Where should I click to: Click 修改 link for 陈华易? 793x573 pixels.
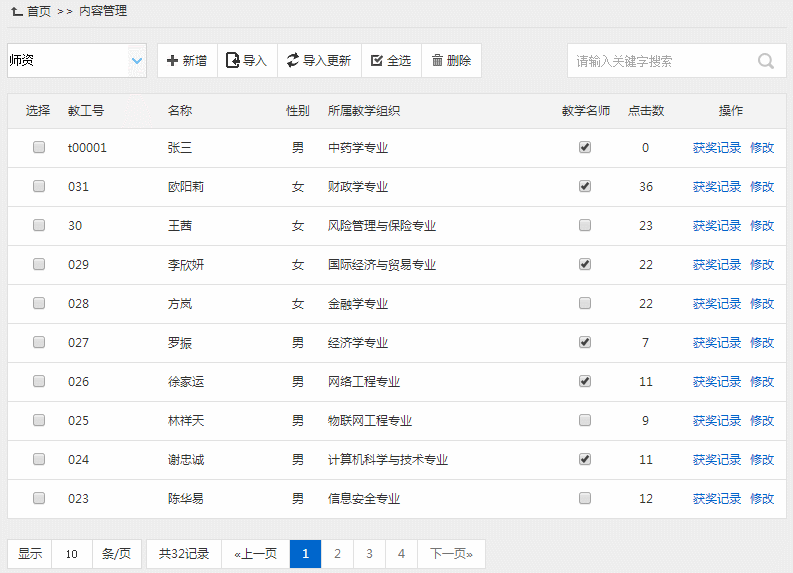tap(762, 499)
